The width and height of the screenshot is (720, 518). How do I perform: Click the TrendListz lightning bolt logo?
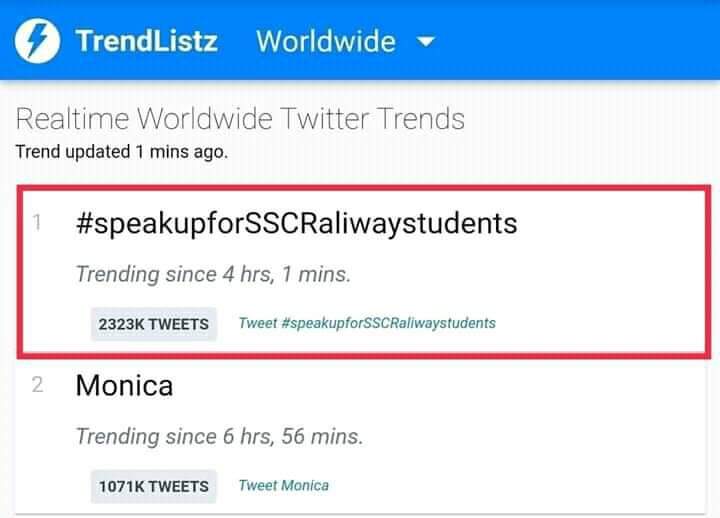(x=37, y=41)
